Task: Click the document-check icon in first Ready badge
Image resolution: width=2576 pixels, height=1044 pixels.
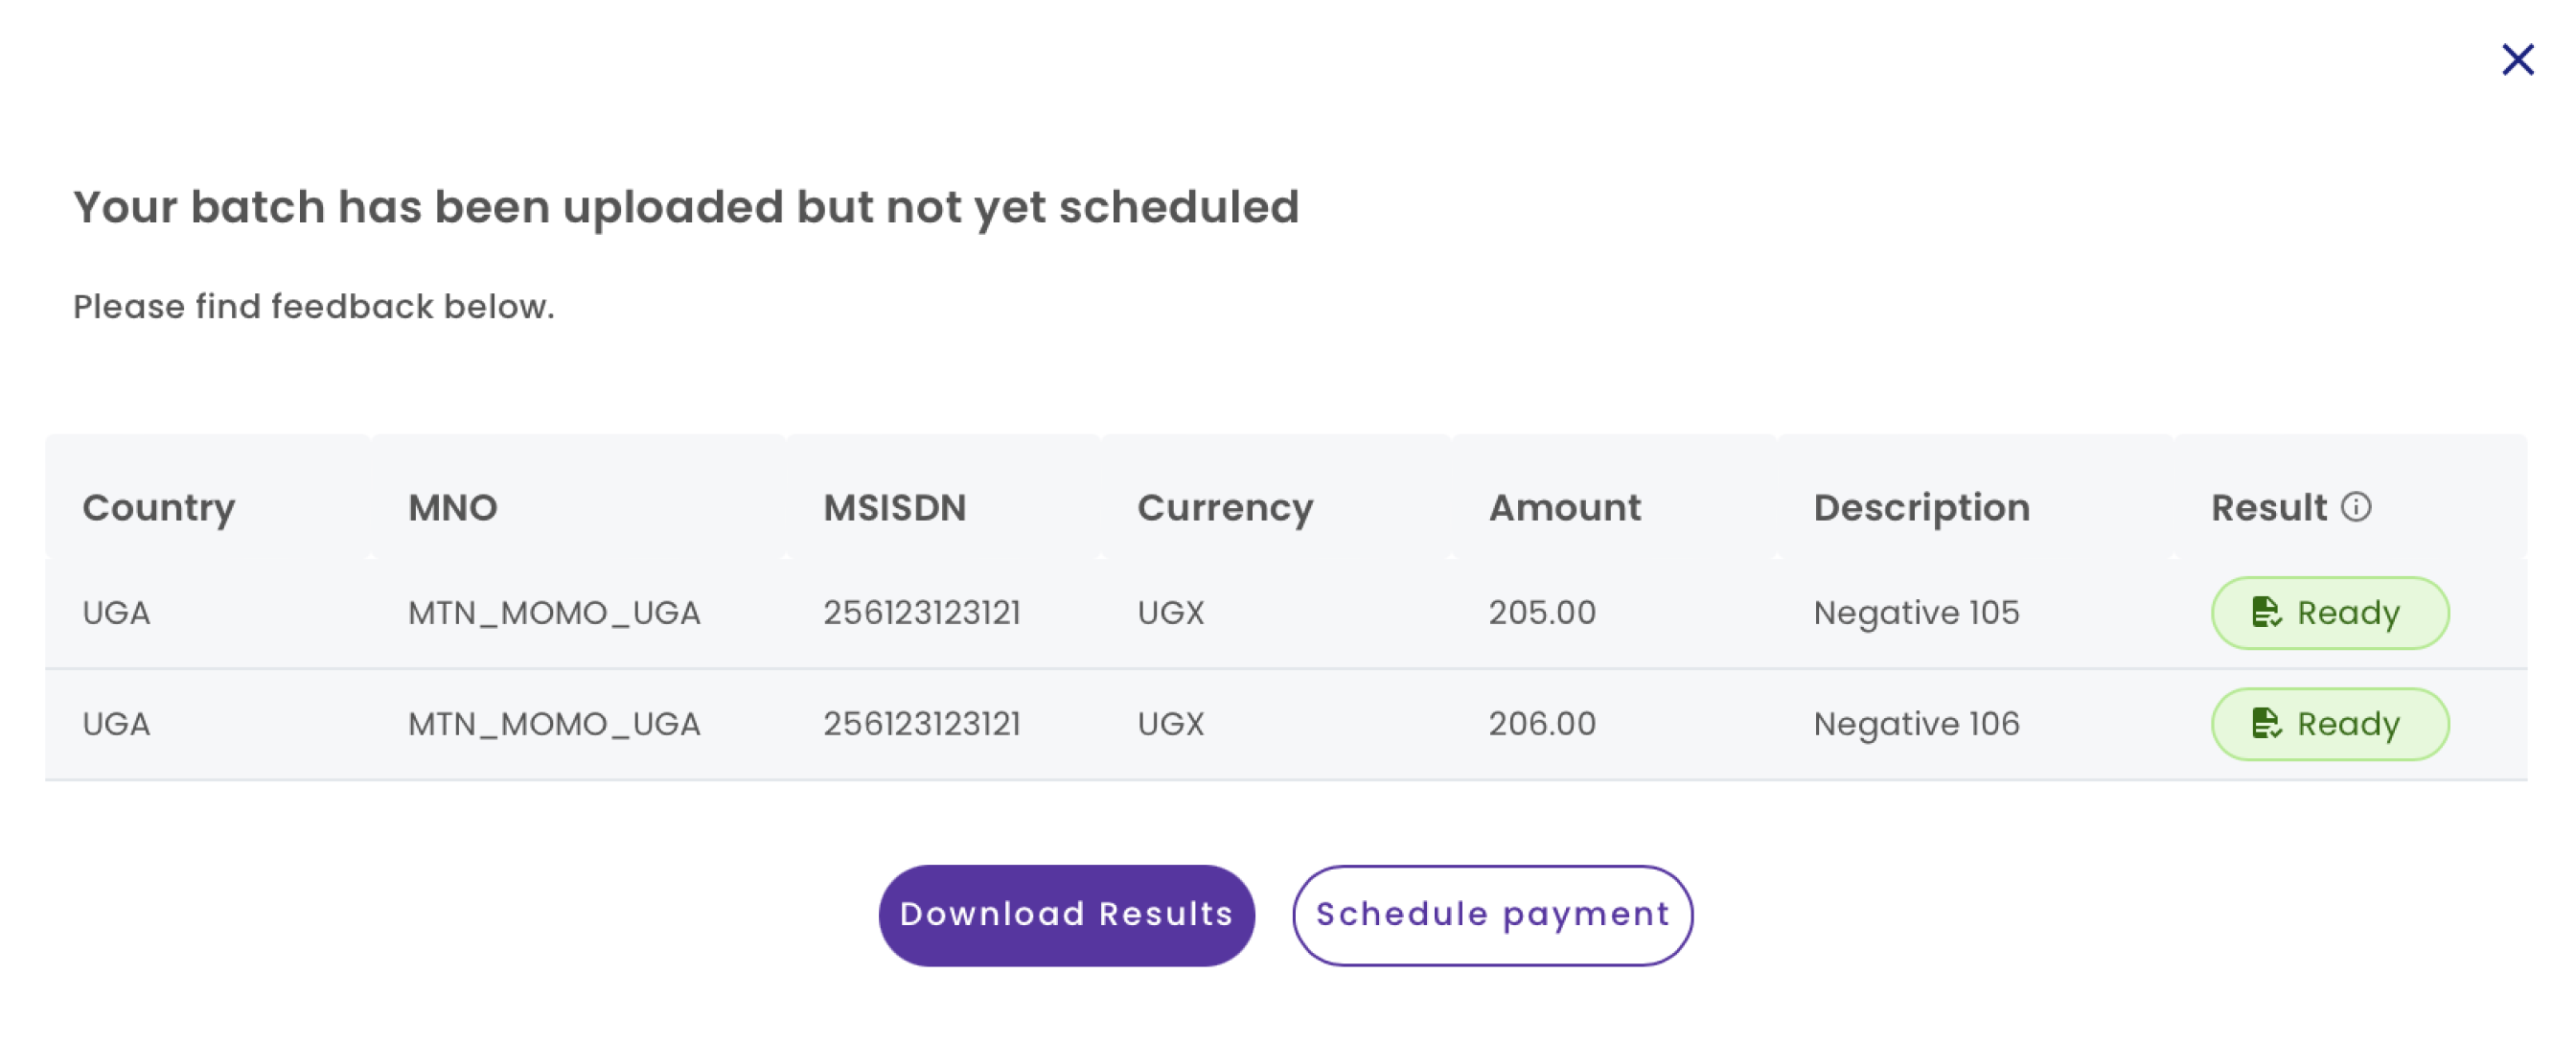Action: tap(2269, 613)
